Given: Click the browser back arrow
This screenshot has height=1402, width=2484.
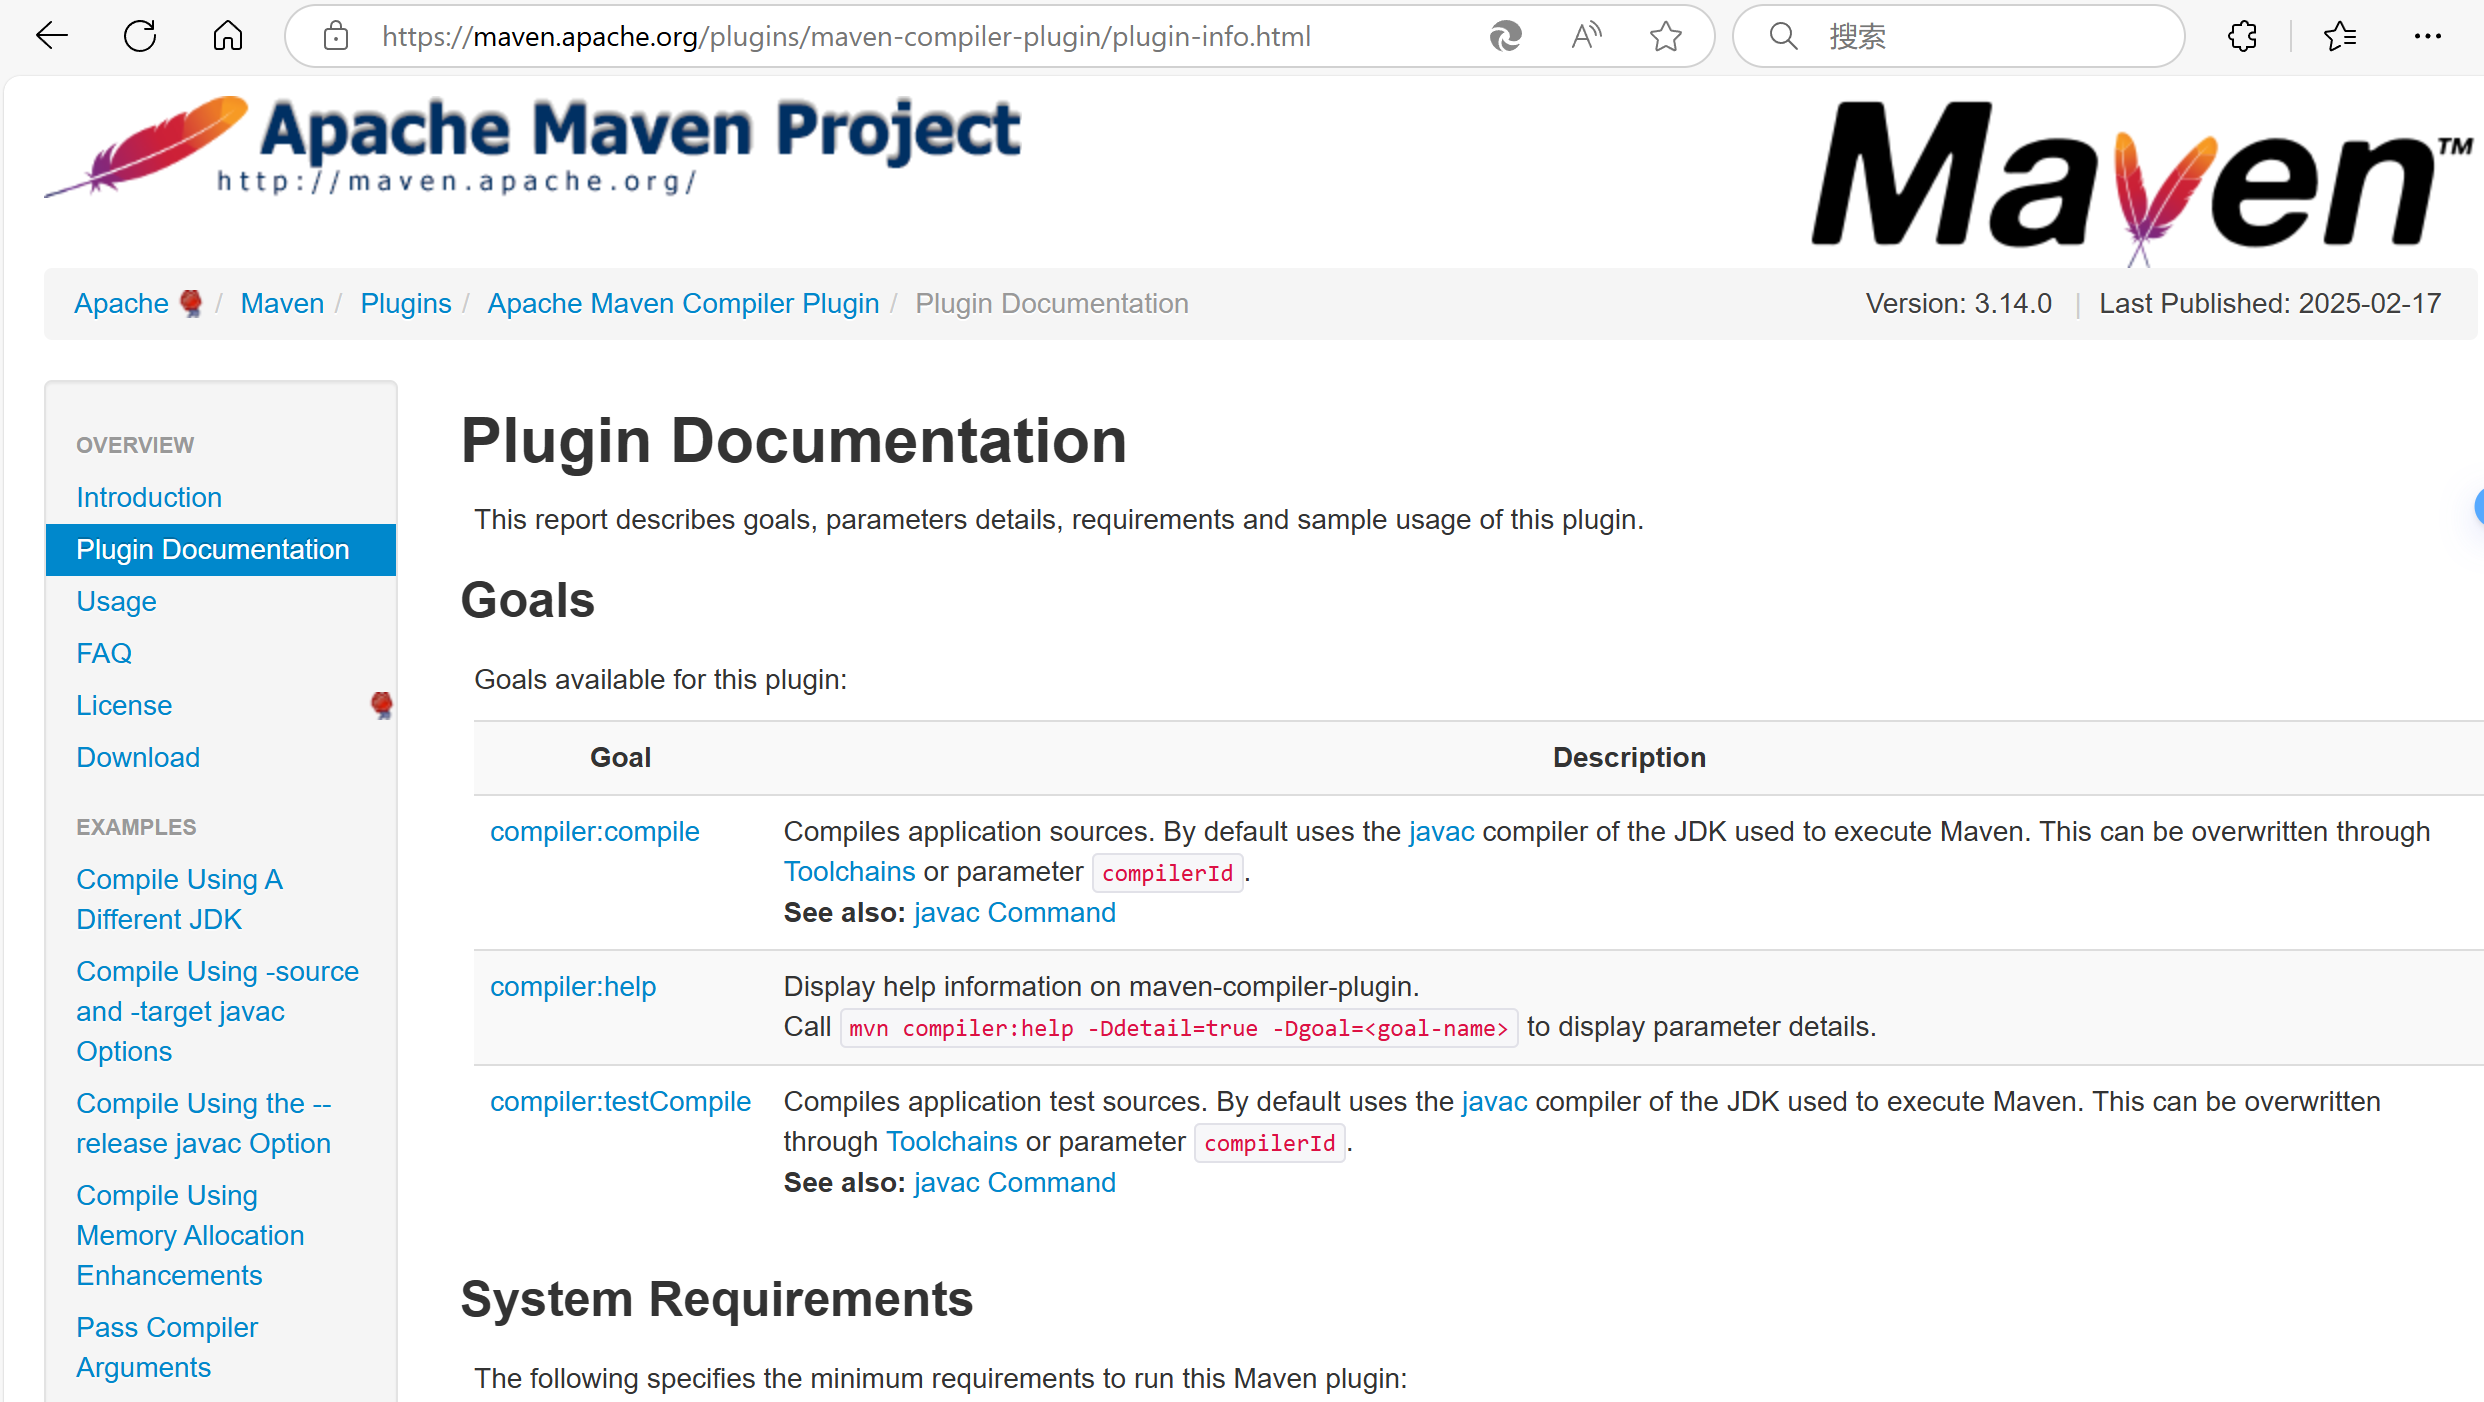Looking at the screenshot, I should 51,37.
